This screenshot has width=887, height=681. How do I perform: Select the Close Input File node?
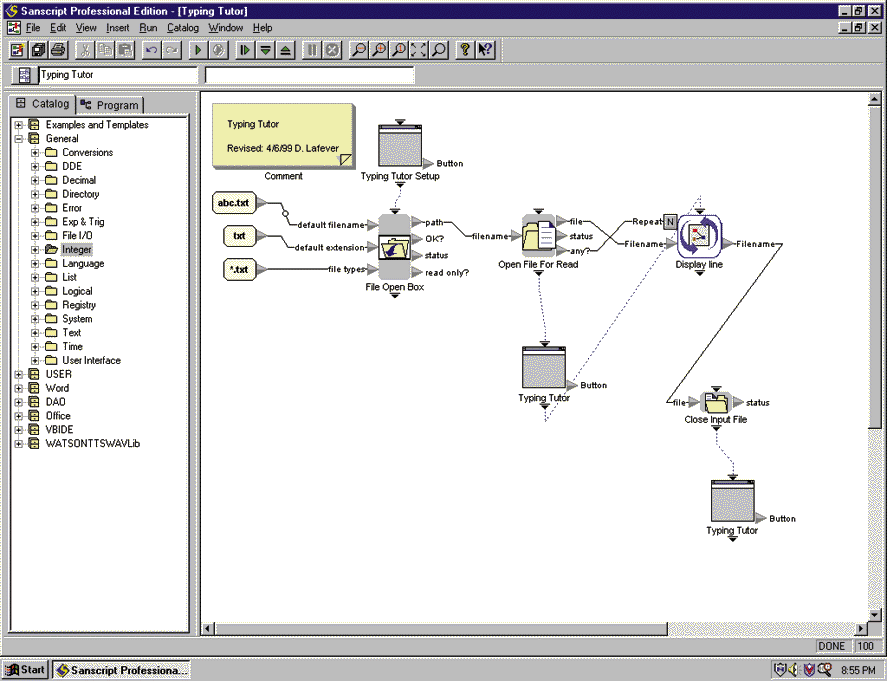click(x=715, y=402)
